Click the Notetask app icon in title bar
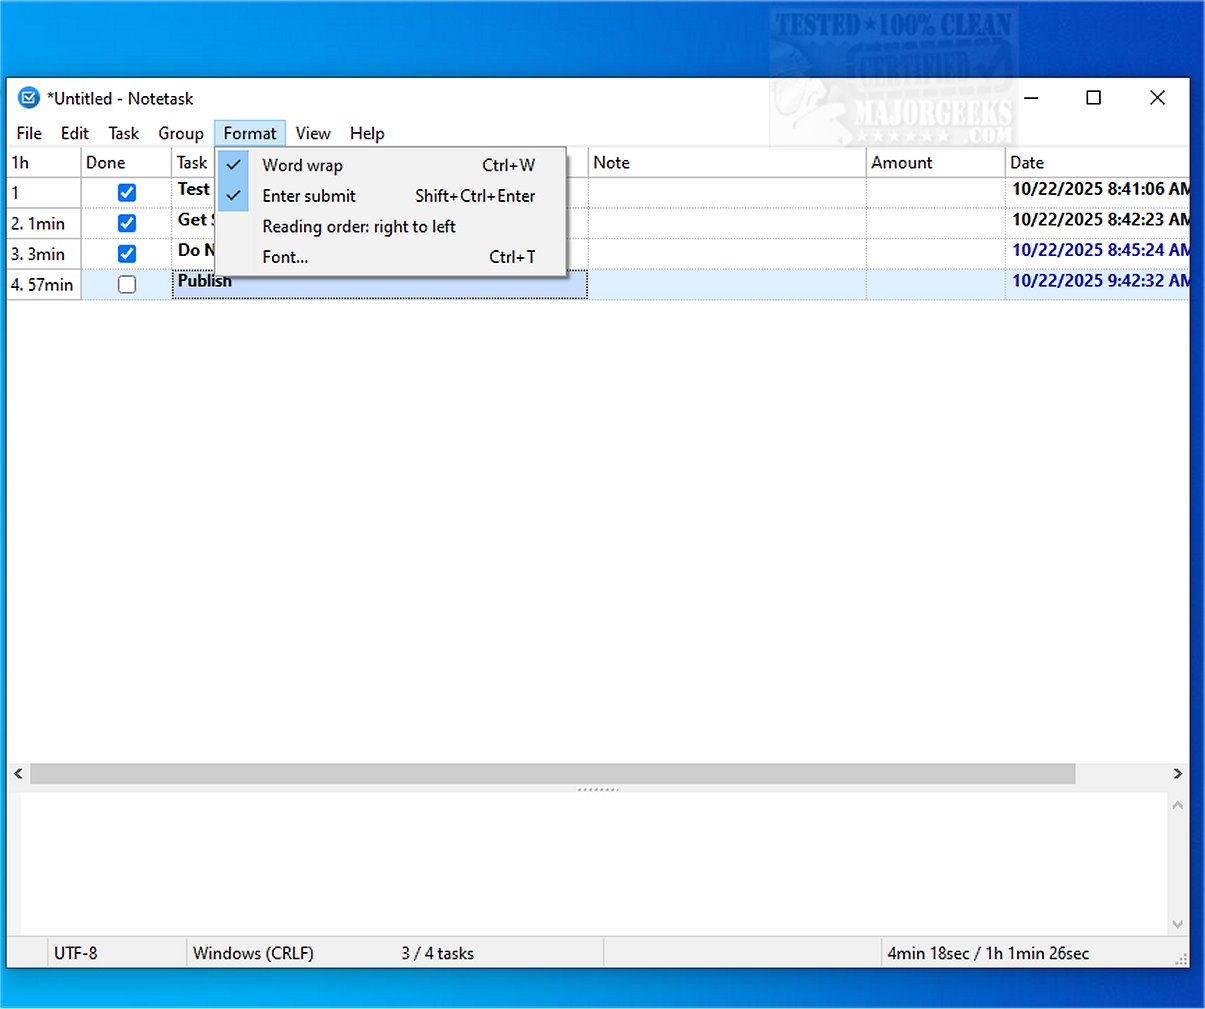 (29, 98)
